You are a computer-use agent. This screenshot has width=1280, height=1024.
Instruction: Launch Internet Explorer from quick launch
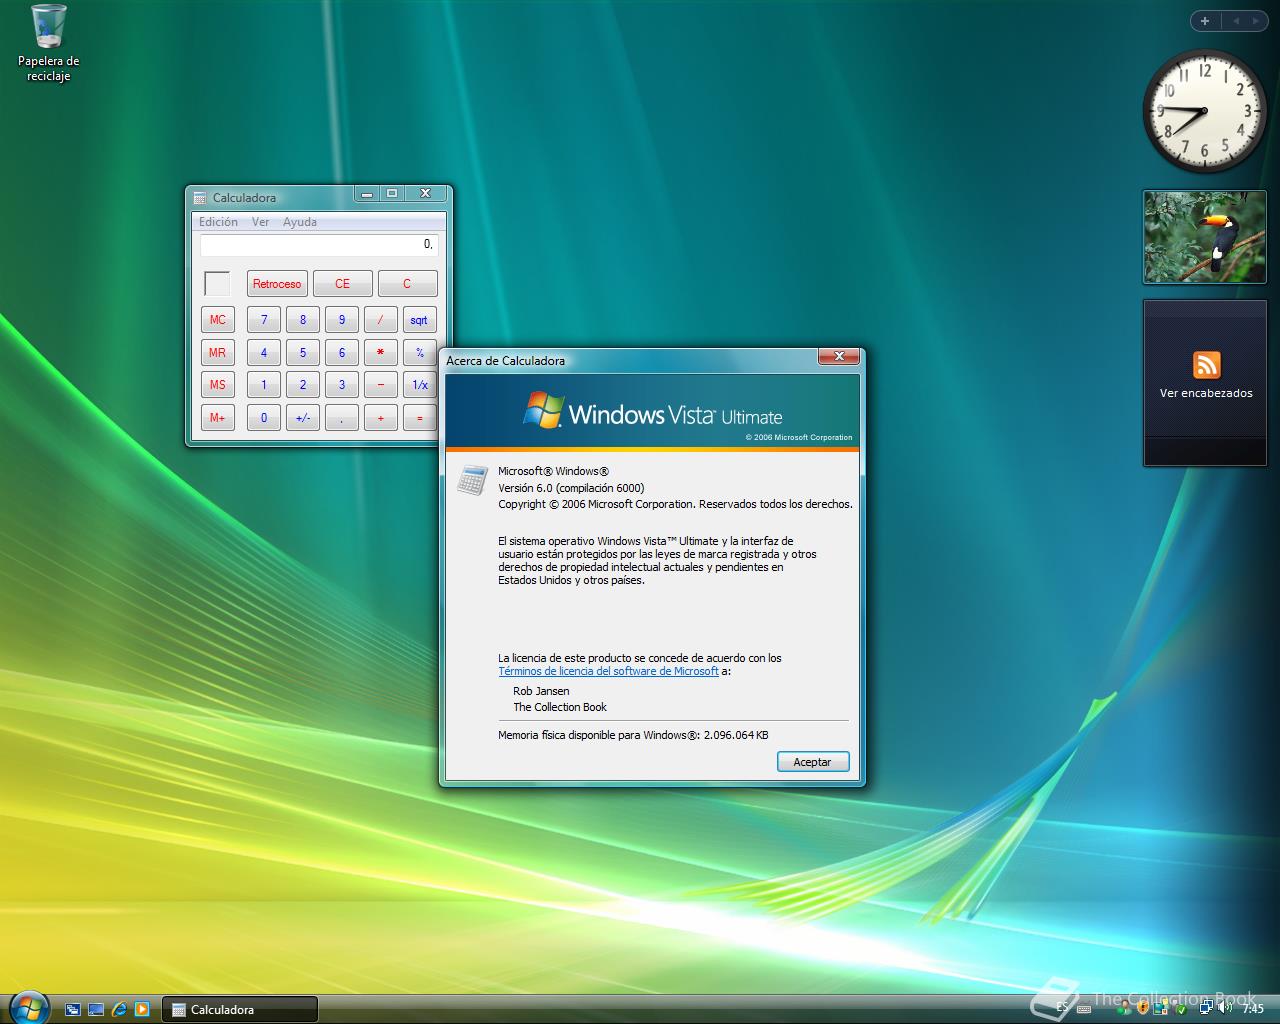(x=119, y=1009)
